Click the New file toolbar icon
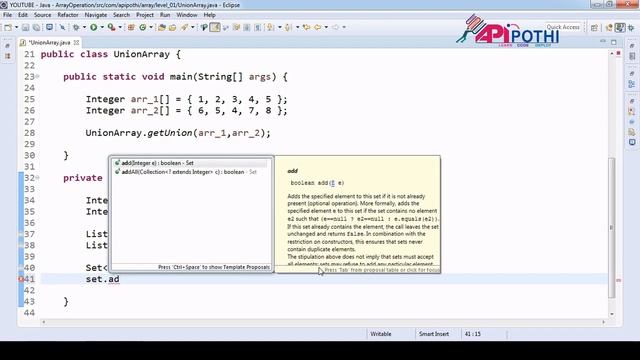 click(8, 27)
